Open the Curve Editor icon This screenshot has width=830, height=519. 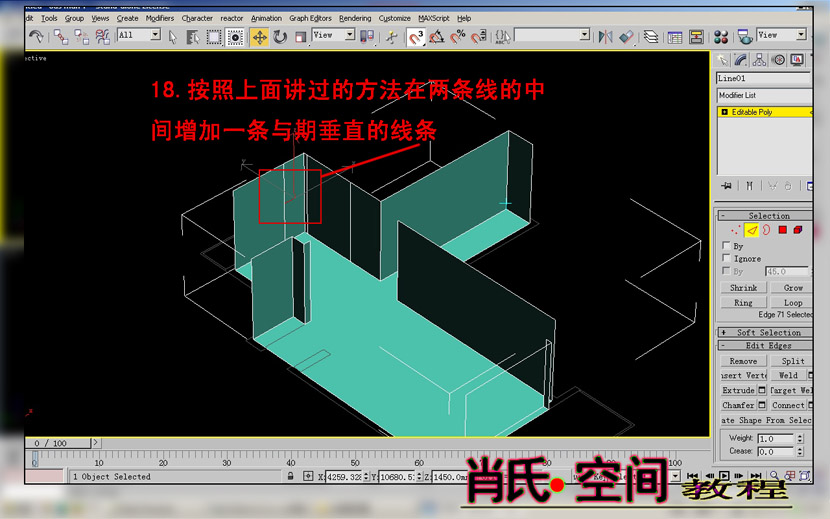click(675, 37)
